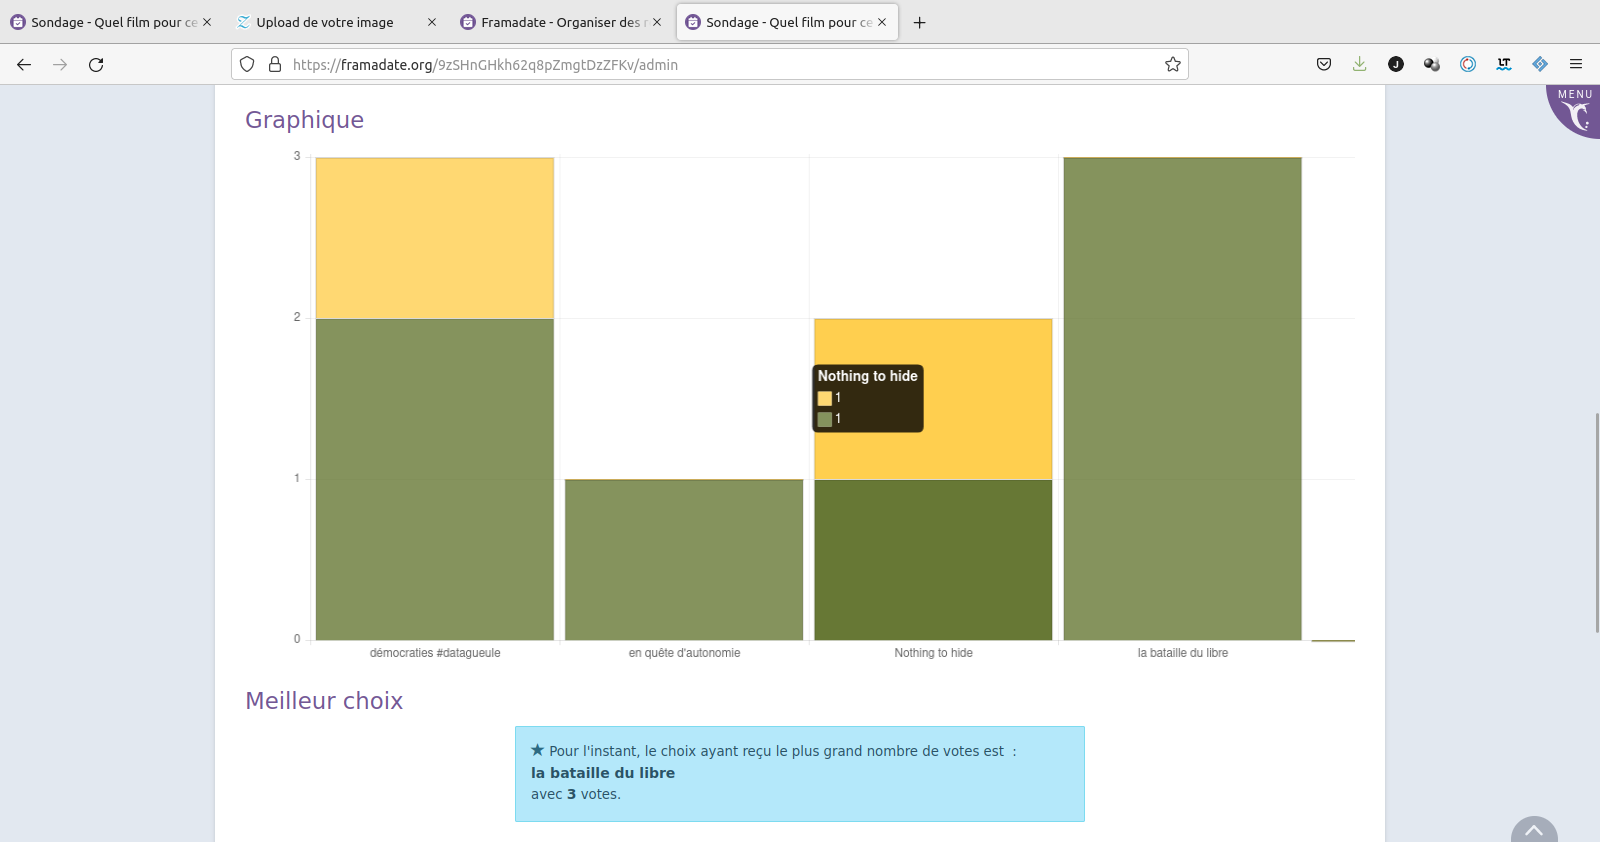The height and width of the screenshot is (842, 1600).
Task: Click the browser forward arrow
Action: [x=60, y=64]
